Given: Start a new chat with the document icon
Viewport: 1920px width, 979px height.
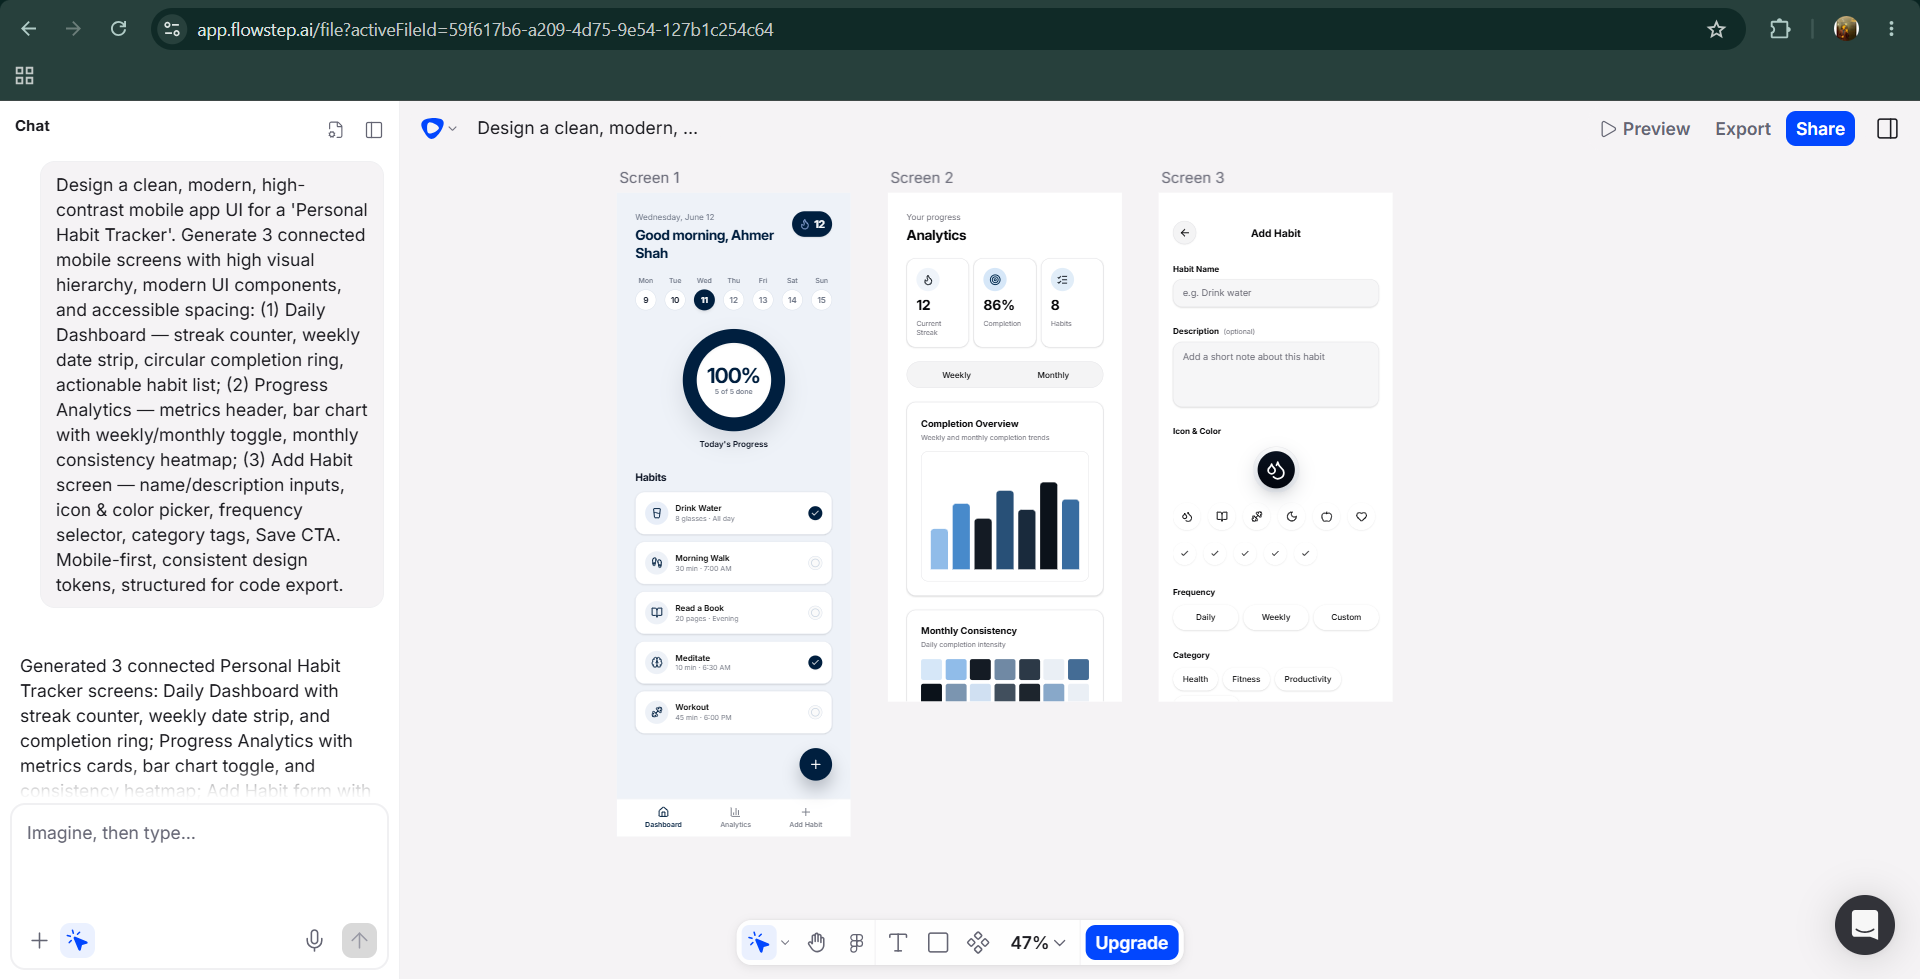Looking at the screenshot, I should 336,129.
